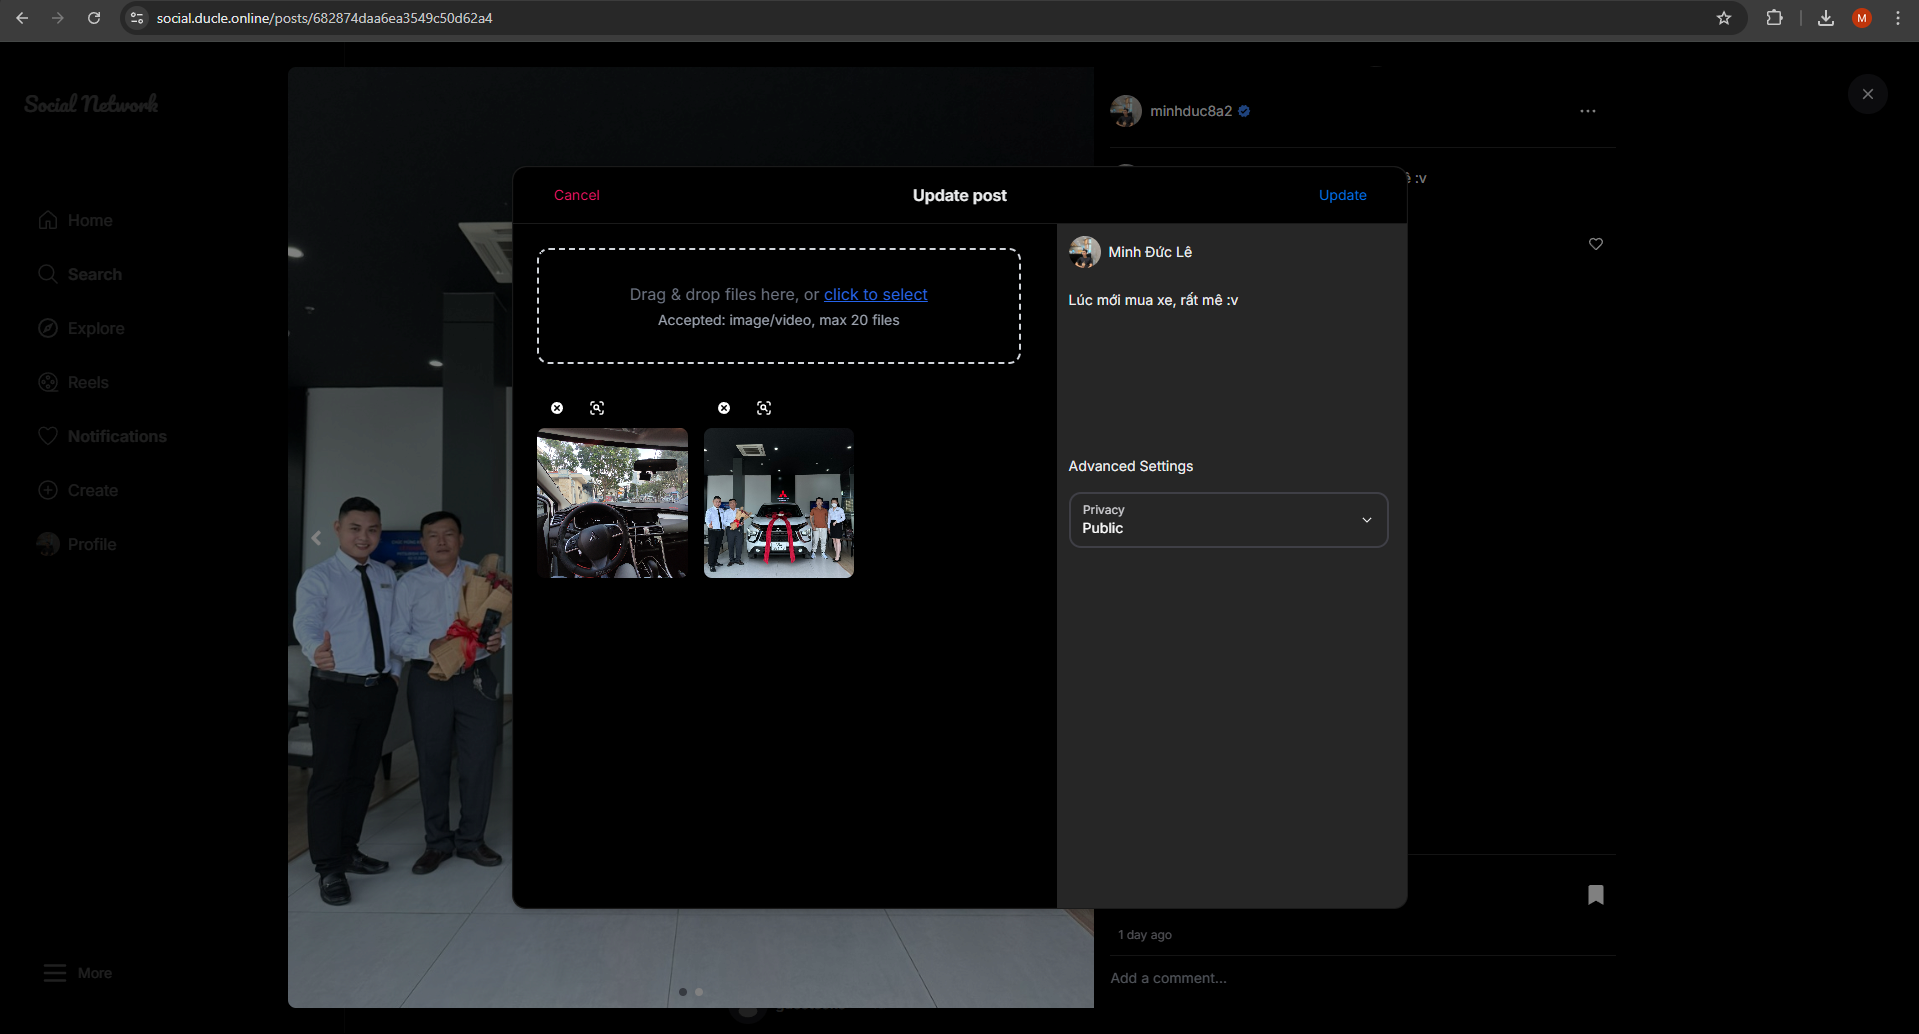Open Chrome profile avatar M
This screenshot has width=1919, height=1034.
pos(1862,18)
